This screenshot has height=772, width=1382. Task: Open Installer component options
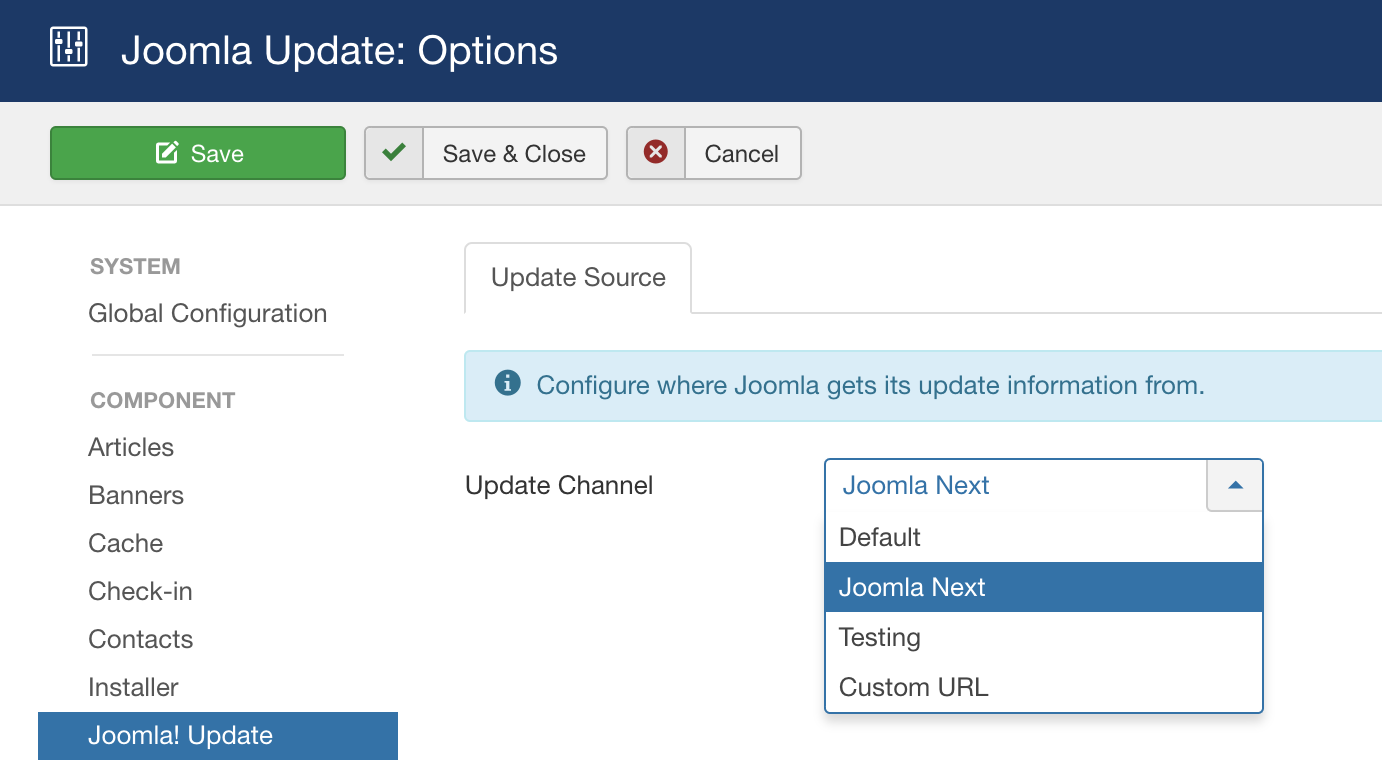click(133, 687)
